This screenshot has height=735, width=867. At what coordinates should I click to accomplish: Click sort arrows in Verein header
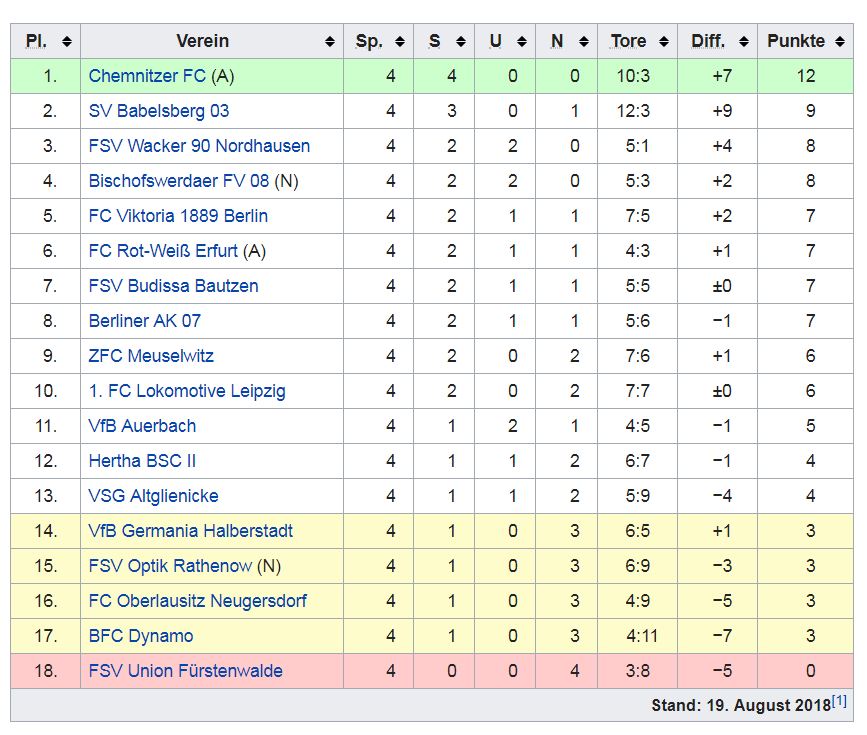coord(330,42)
